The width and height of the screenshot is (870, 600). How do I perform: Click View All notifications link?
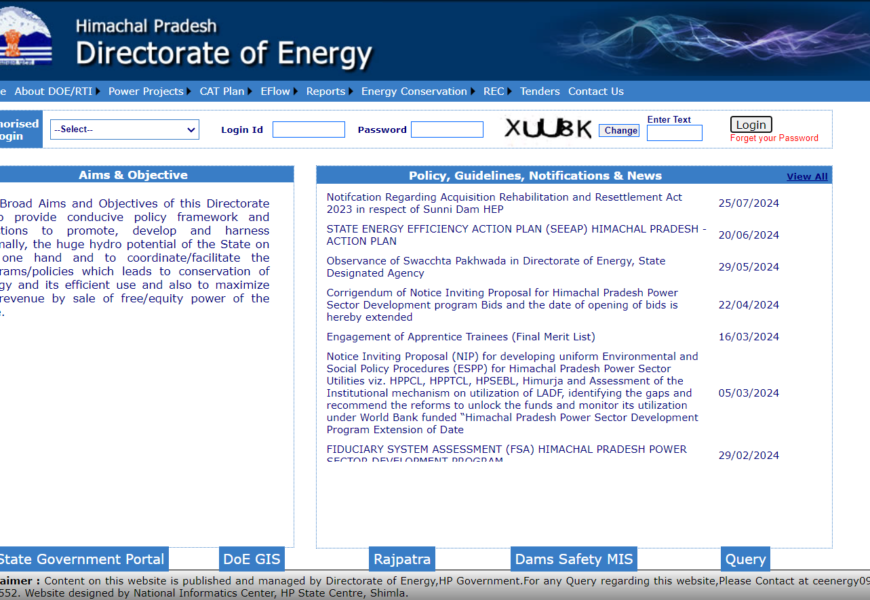pyautogui.click(x=807, y=177)
